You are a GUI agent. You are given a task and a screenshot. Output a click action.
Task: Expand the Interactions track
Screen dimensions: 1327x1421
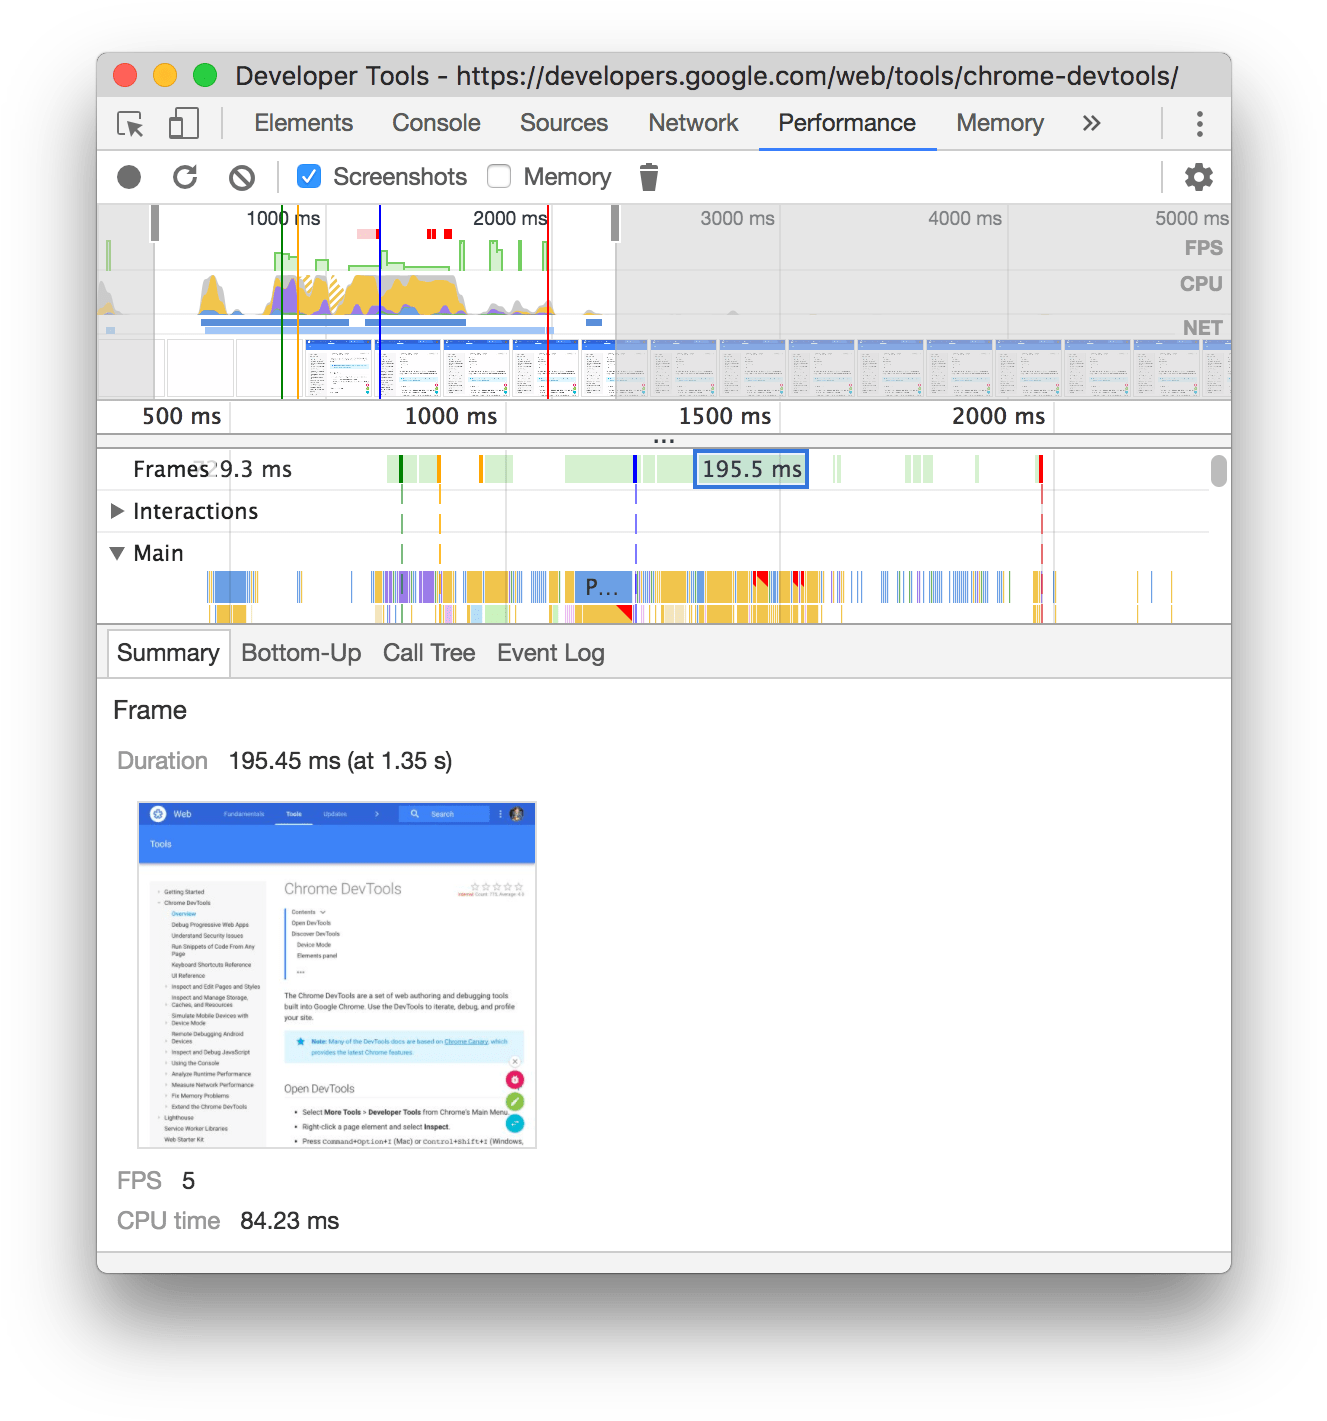coord(117,511)
